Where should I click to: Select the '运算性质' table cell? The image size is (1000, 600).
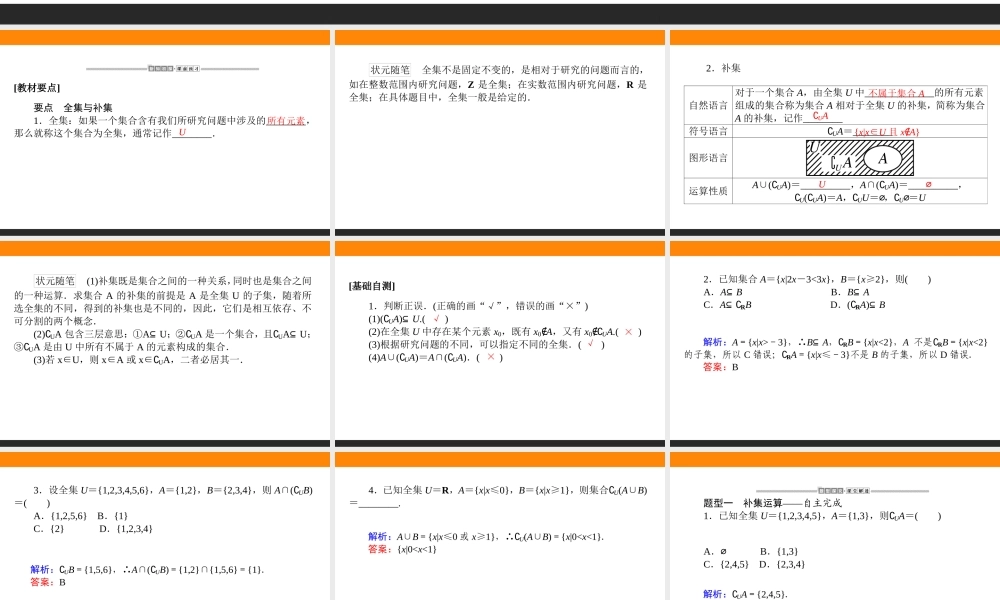[708, 191]
